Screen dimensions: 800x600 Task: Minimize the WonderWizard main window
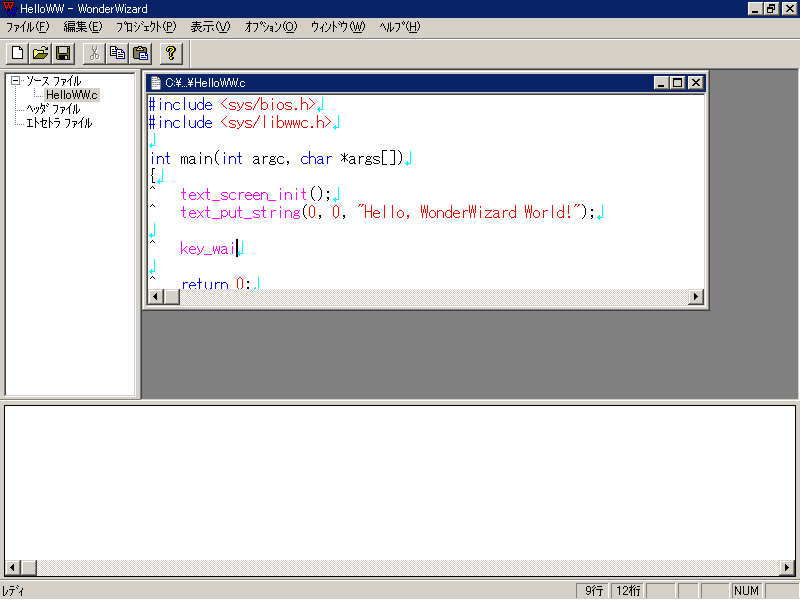pos(755,9)
